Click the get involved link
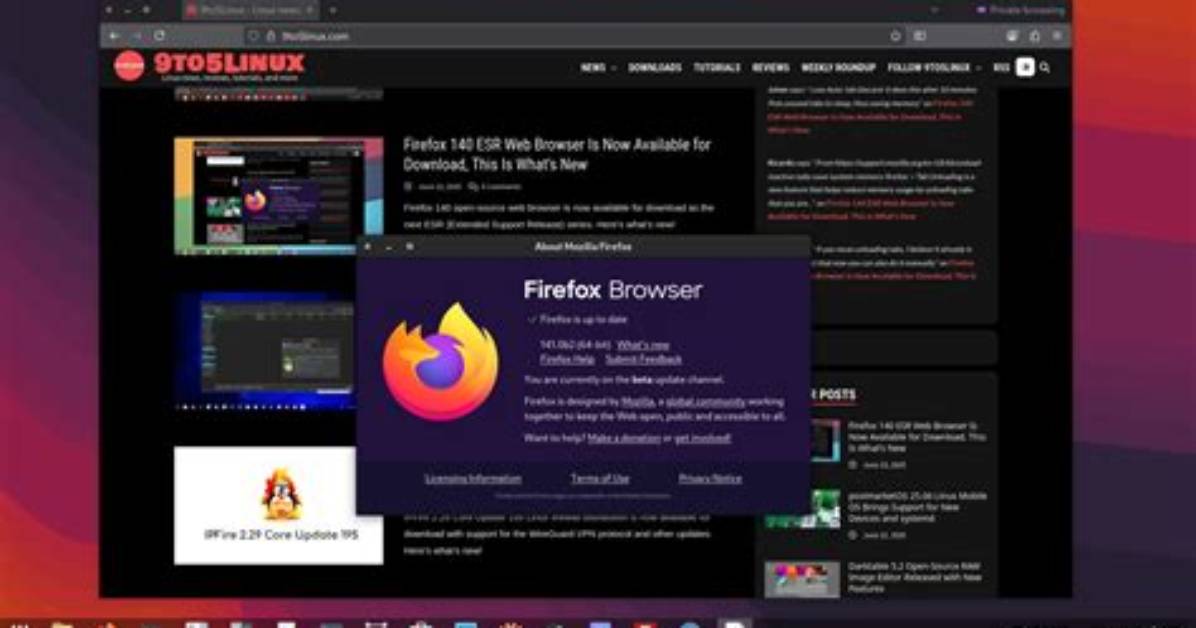1196x628 pixels. (x=702, y=438)
